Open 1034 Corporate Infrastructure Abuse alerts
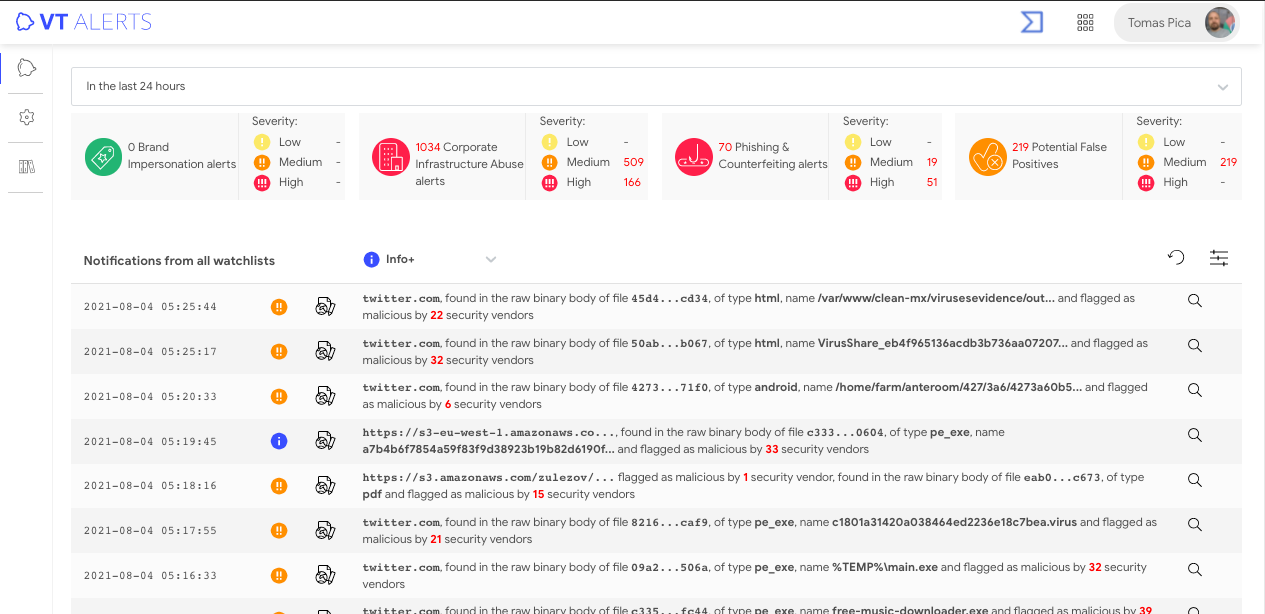 tap(469, 164)
